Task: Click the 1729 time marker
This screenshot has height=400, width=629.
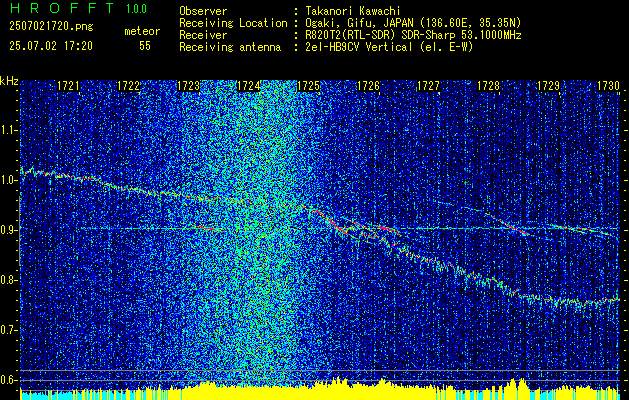Action: [x=548, y=85]
